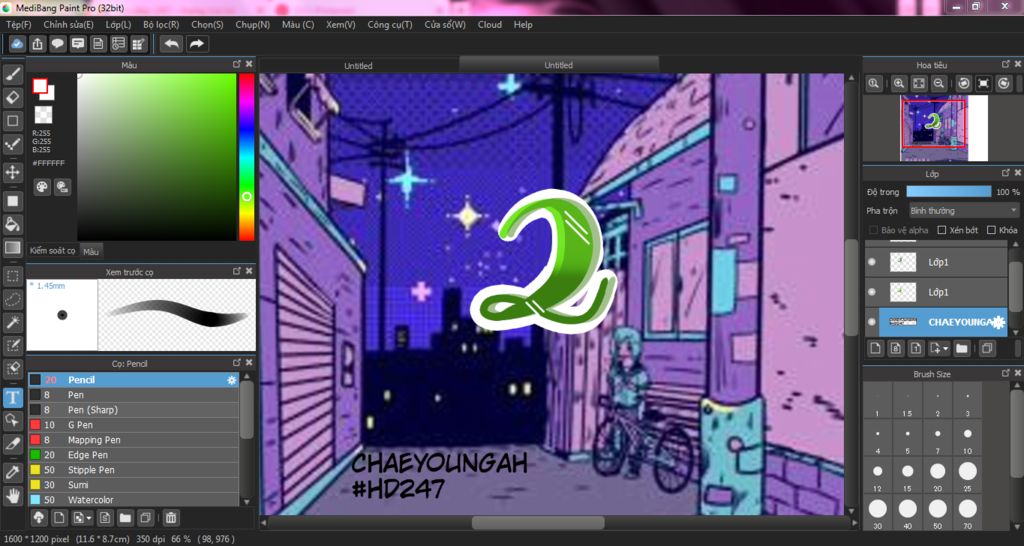Undock the Hoa tiêu navigator panel
This screenshot has width=1024, height=546.
click(1006, 65)
